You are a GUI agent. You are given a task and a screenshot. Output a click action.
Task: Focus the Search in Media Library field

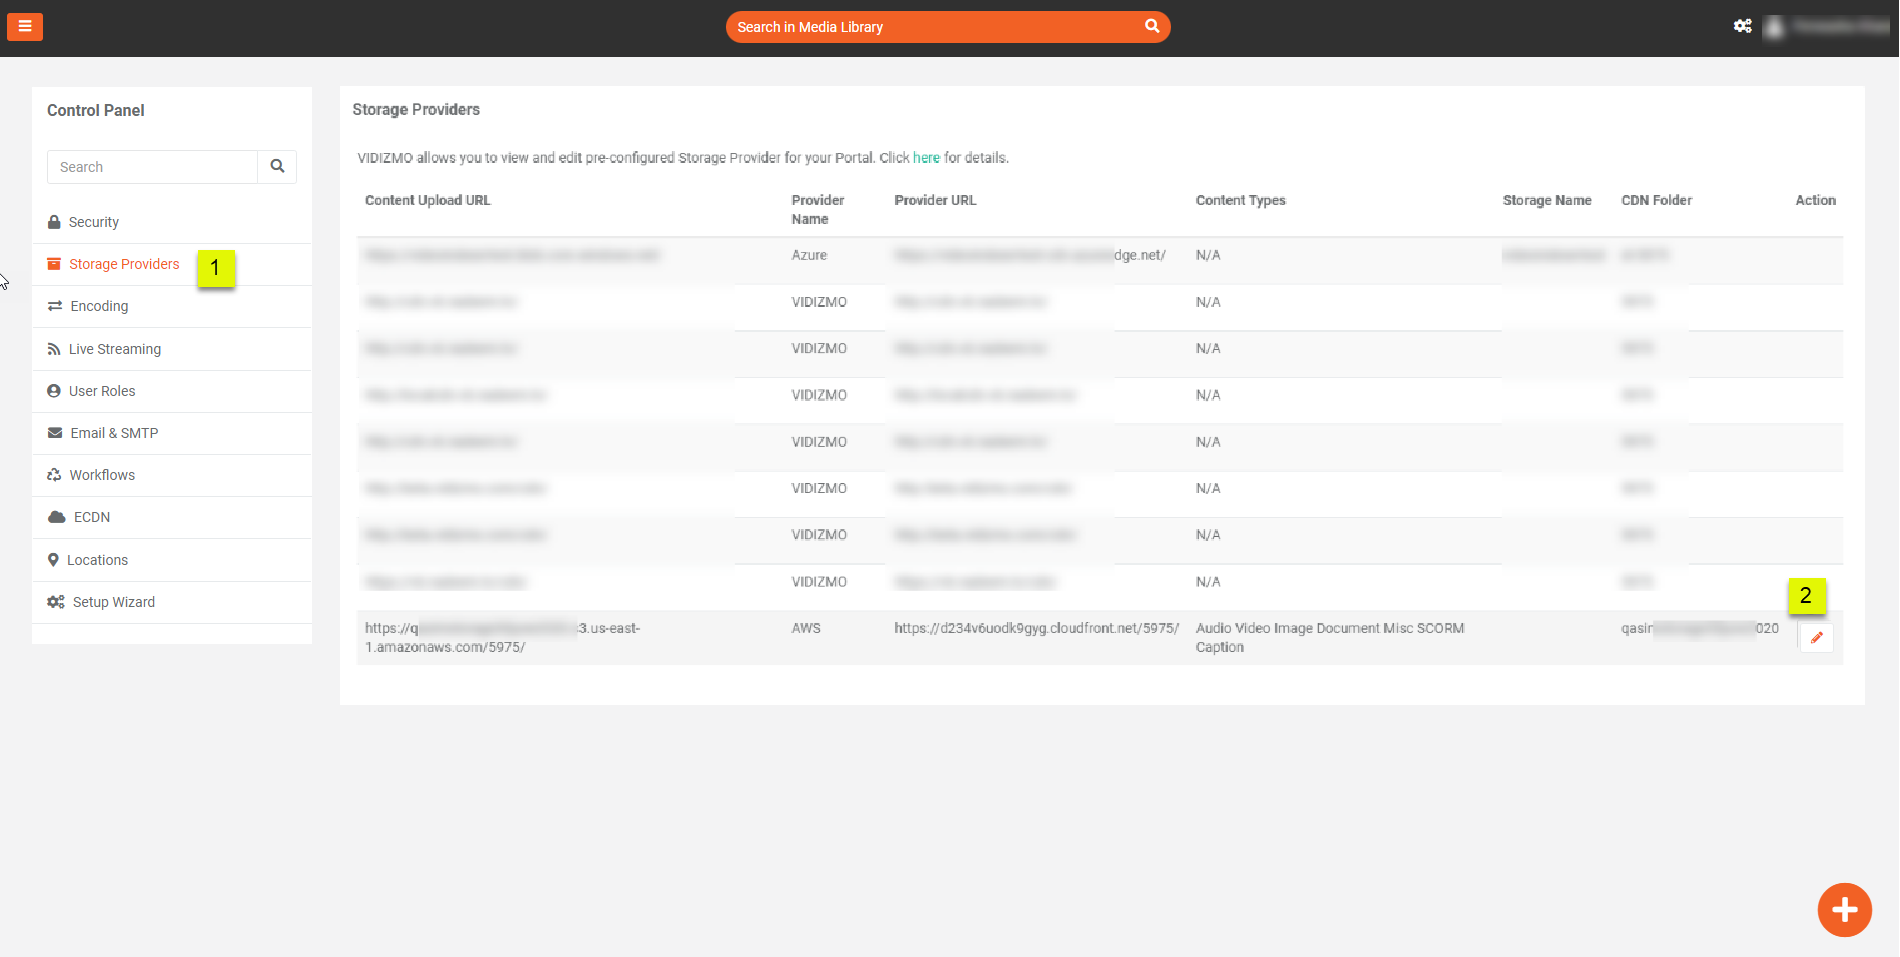[935, 27]
